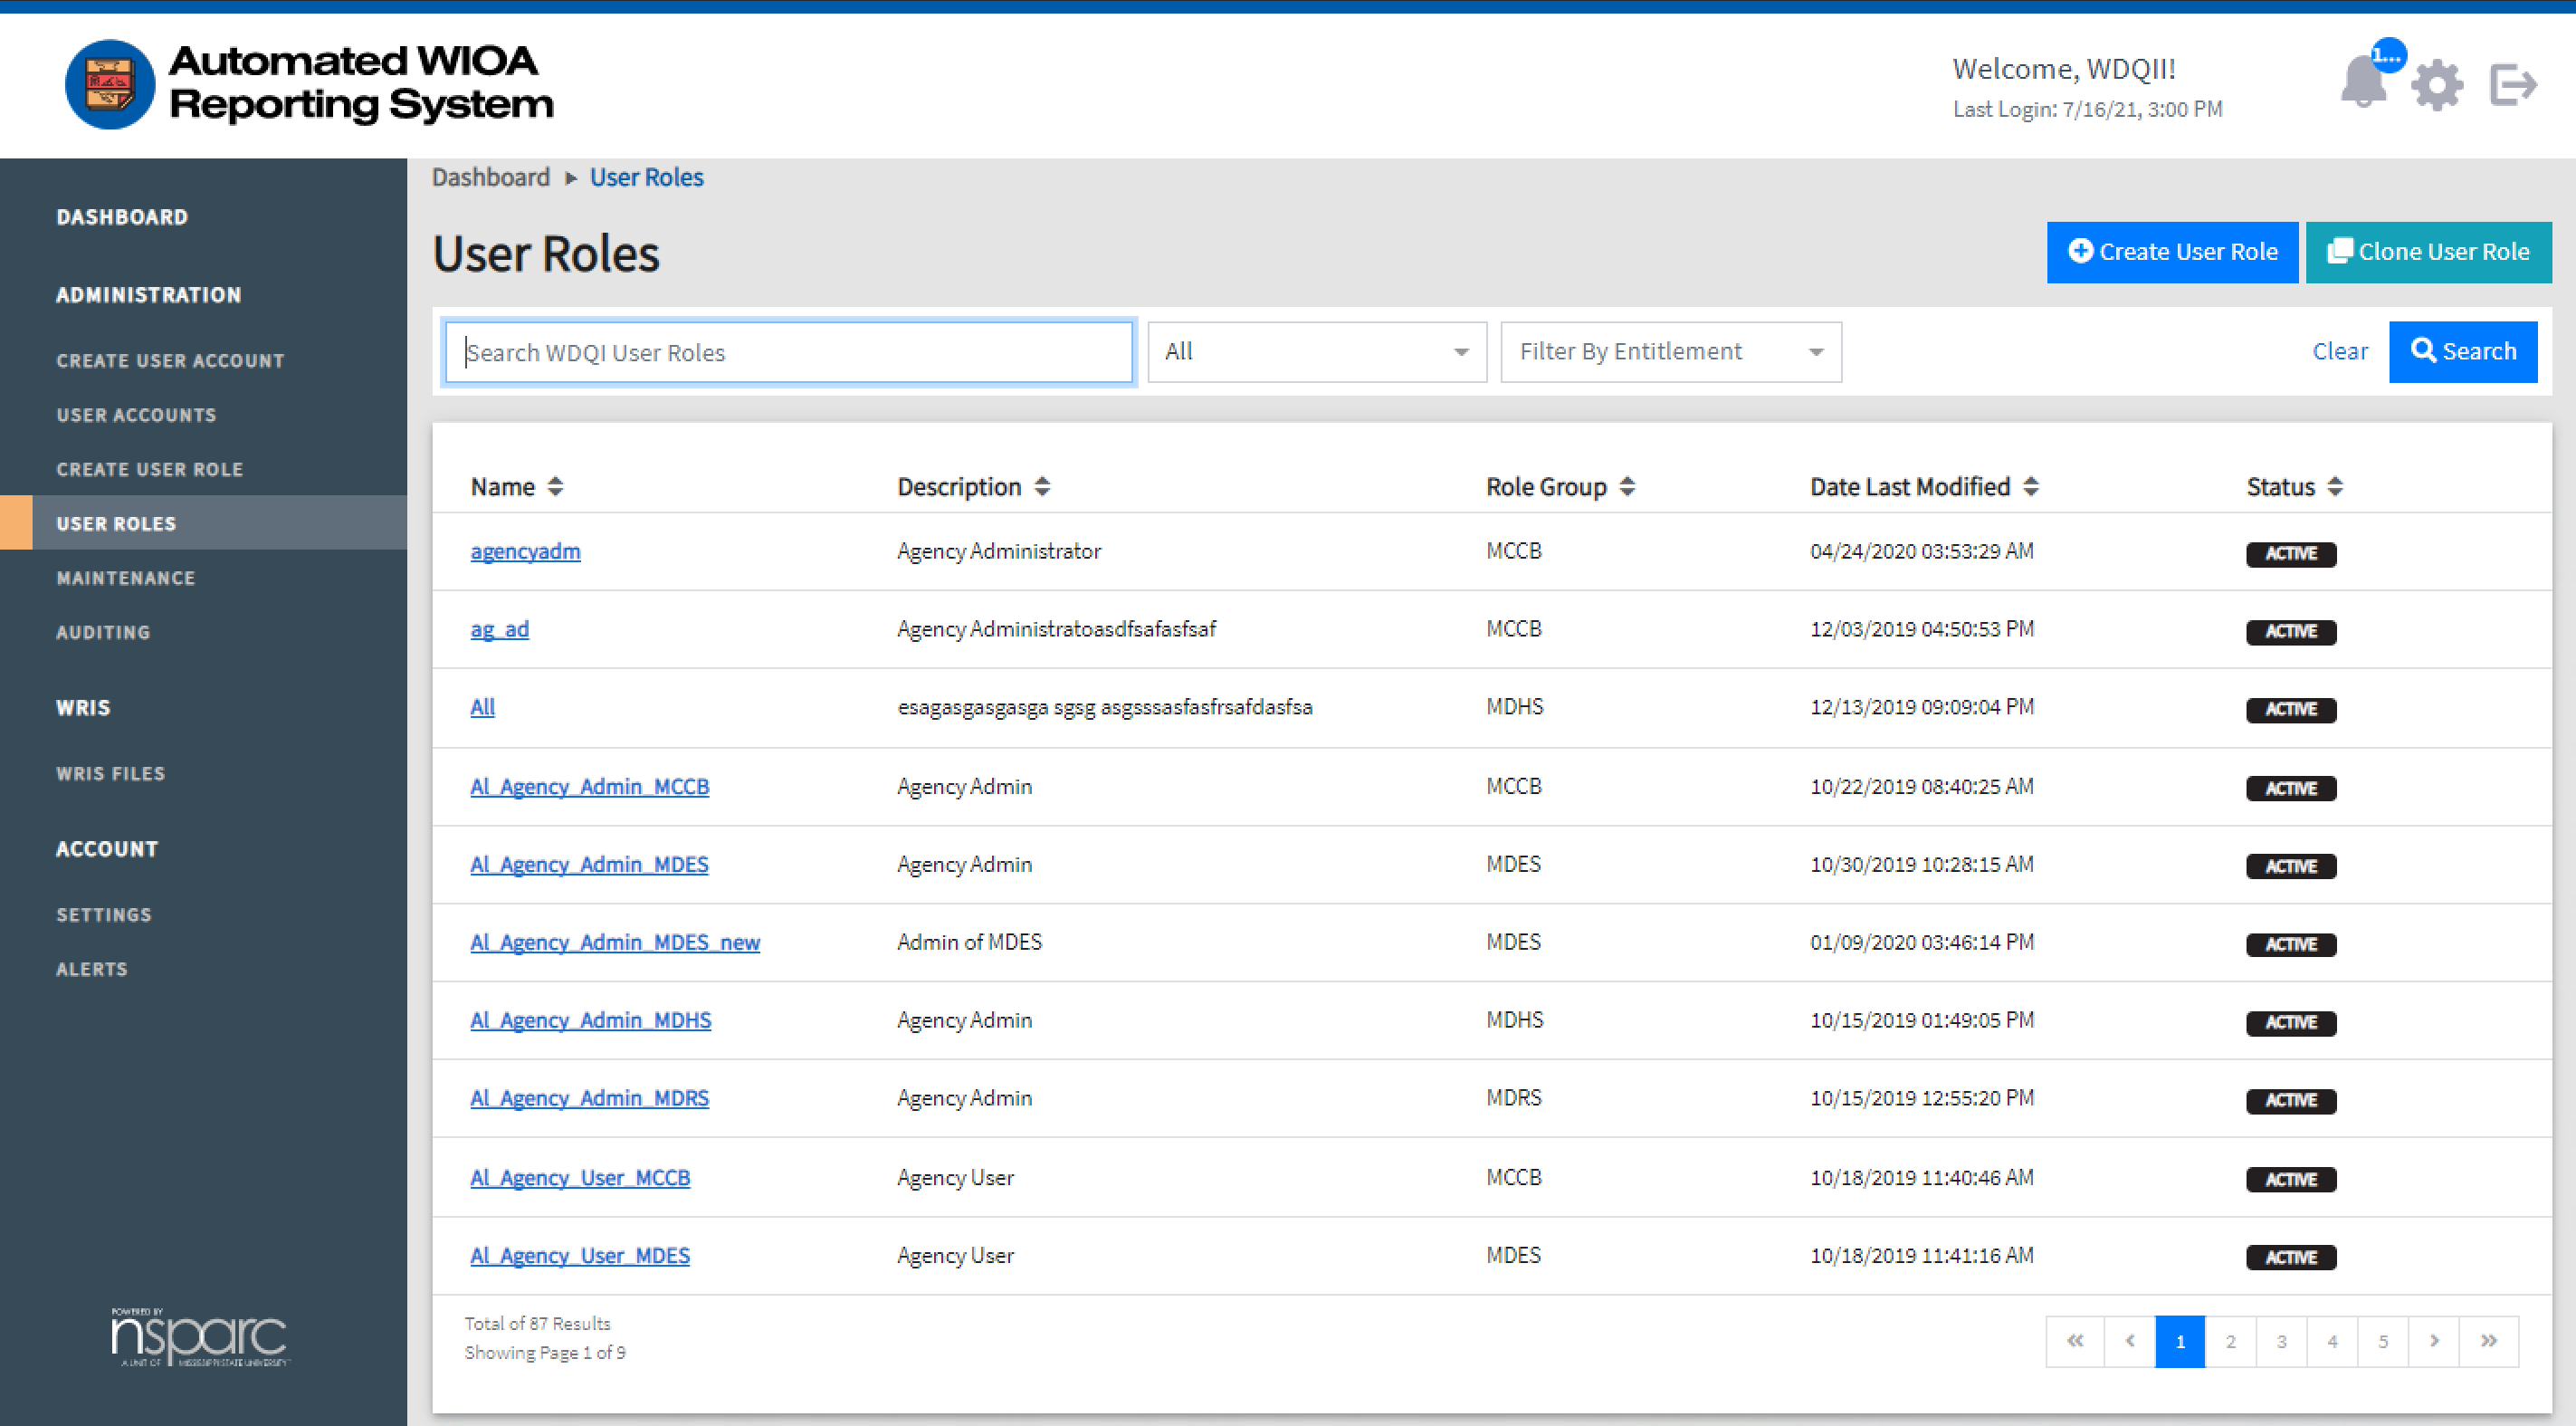Viewport: 2576px width, 1426px height.
Task: Select Auditing from the sidebar menu
Action: (103, 632)
